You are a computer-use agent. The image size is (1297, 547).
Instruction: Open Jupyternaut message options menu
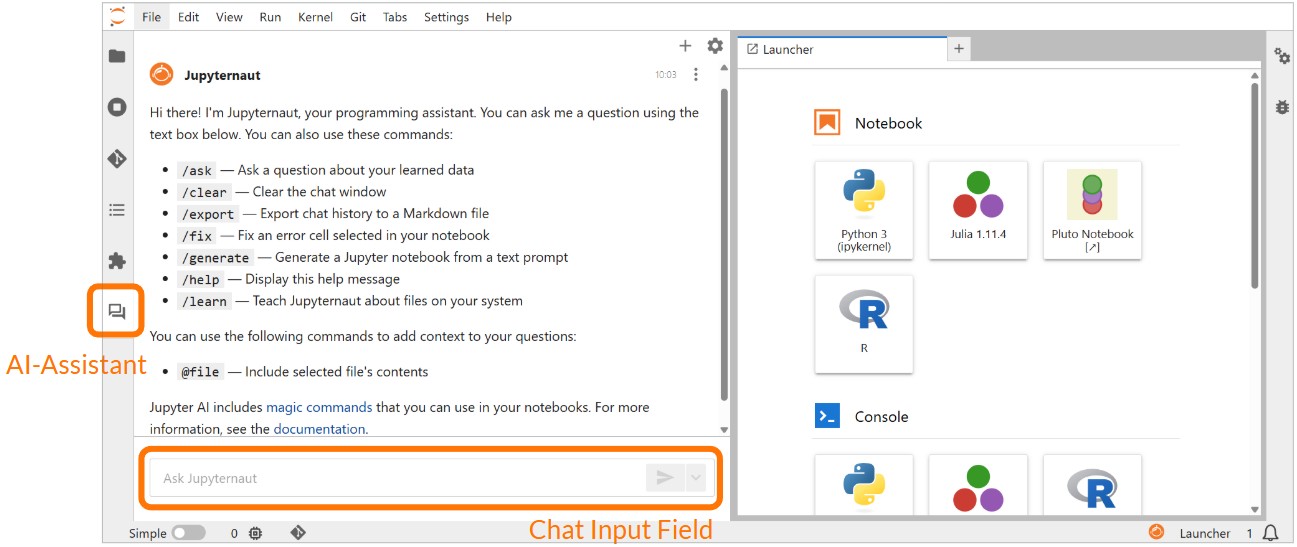point(696,75)
